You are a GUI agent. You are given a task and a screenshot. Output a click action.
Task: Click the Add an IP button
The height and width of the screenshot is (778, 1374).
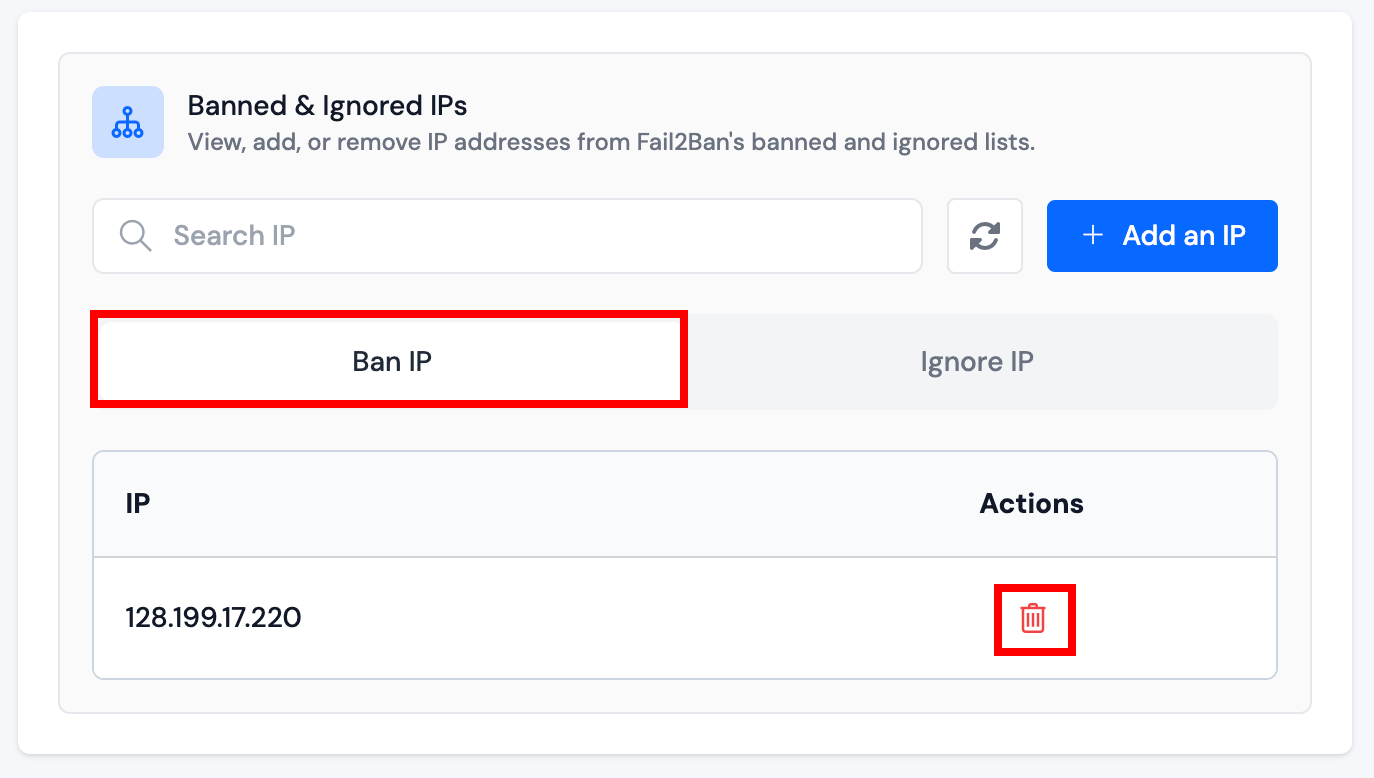[1161, 236]
